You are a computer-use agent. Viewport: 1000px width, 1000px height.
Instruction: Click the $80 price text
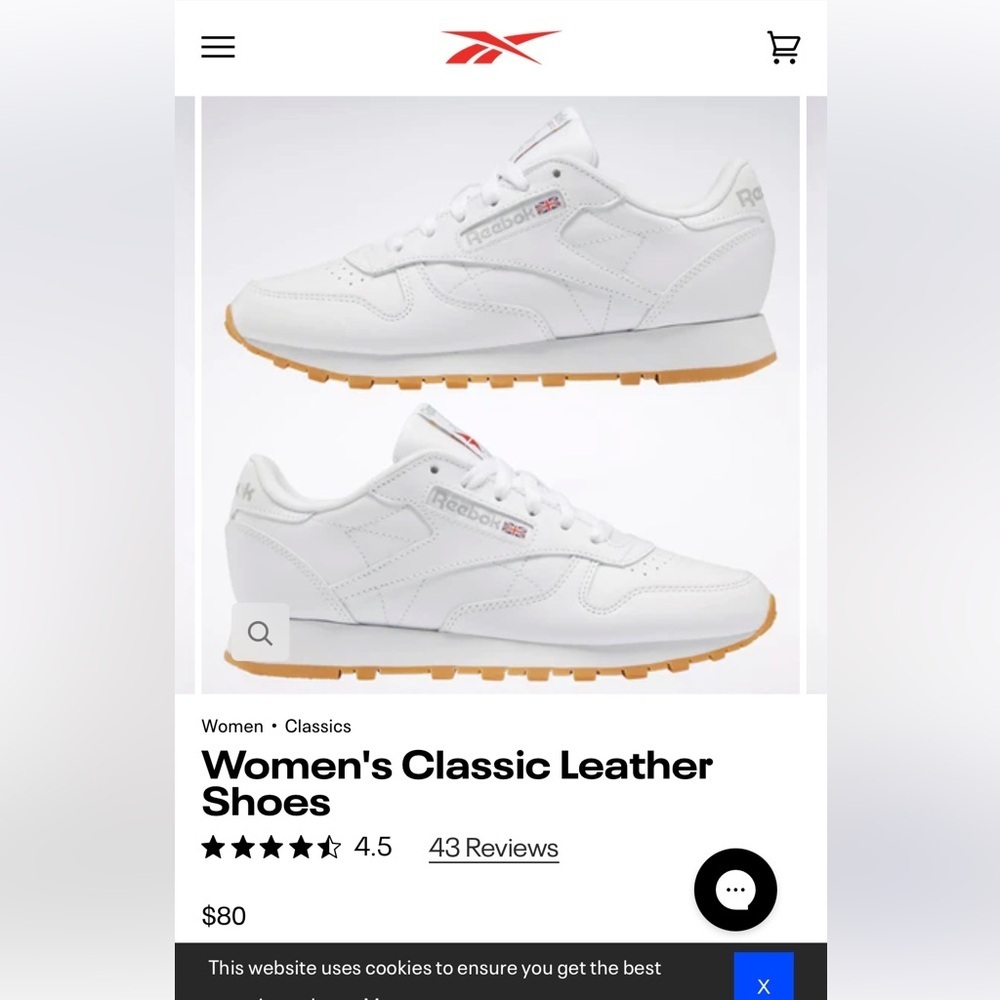pyautogui.click(x=224, y=916)
